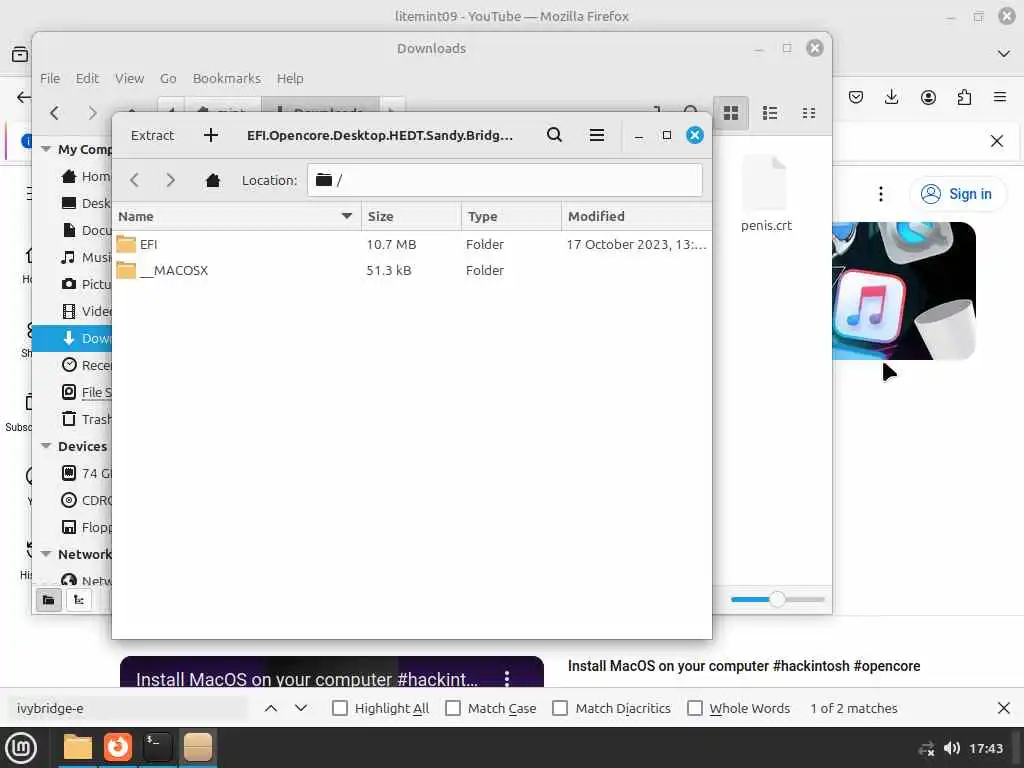This screenshot has height=768, width=1024.
Task: Sort archive entries by Type column
Action: 511,216
